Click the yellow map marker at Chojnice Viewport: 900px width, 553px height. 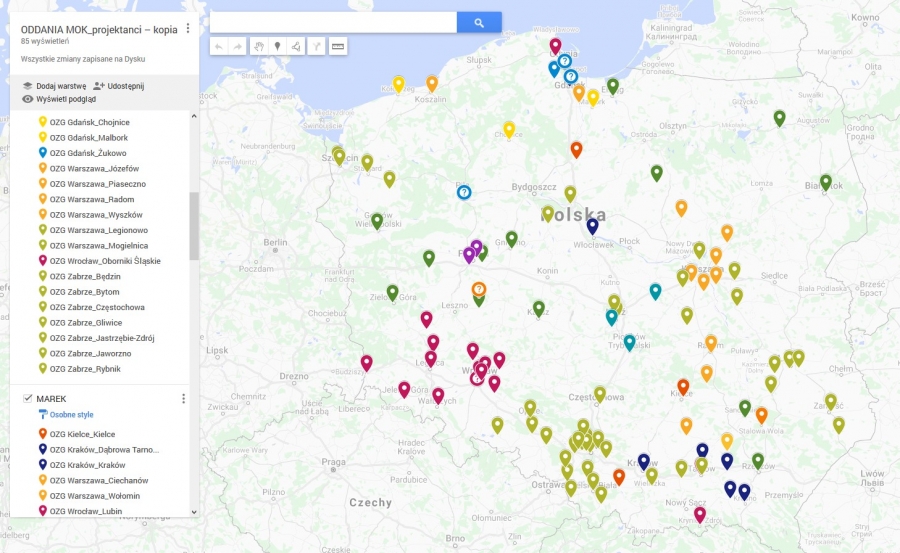click(x=509, y=129)
